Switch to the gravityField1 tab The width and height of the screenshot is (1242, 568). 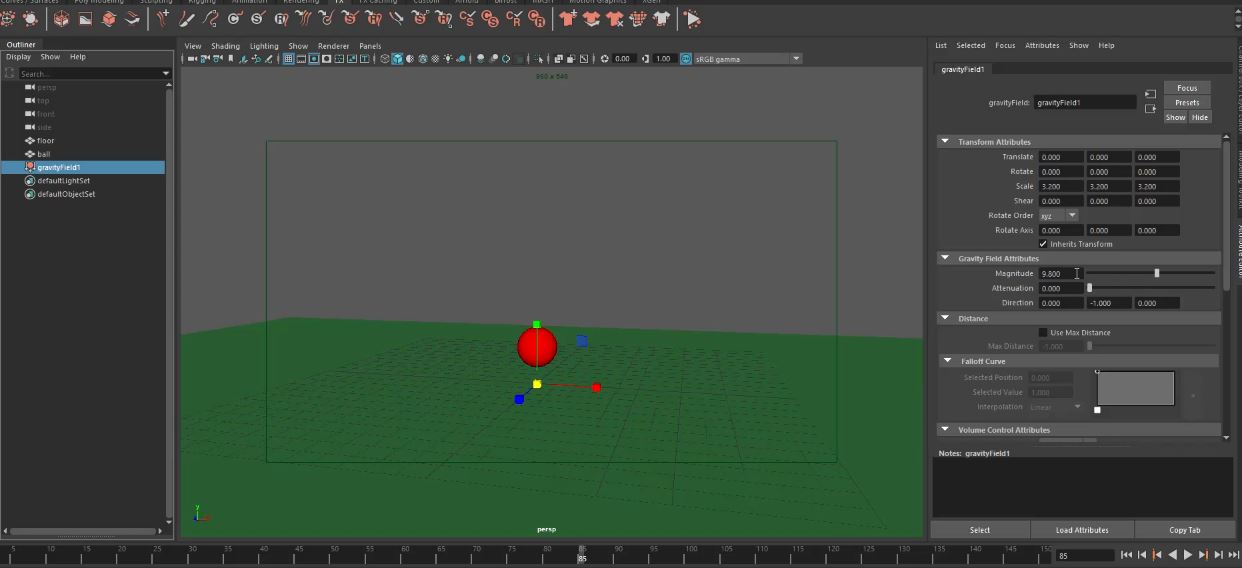click(x=963, y=69)
